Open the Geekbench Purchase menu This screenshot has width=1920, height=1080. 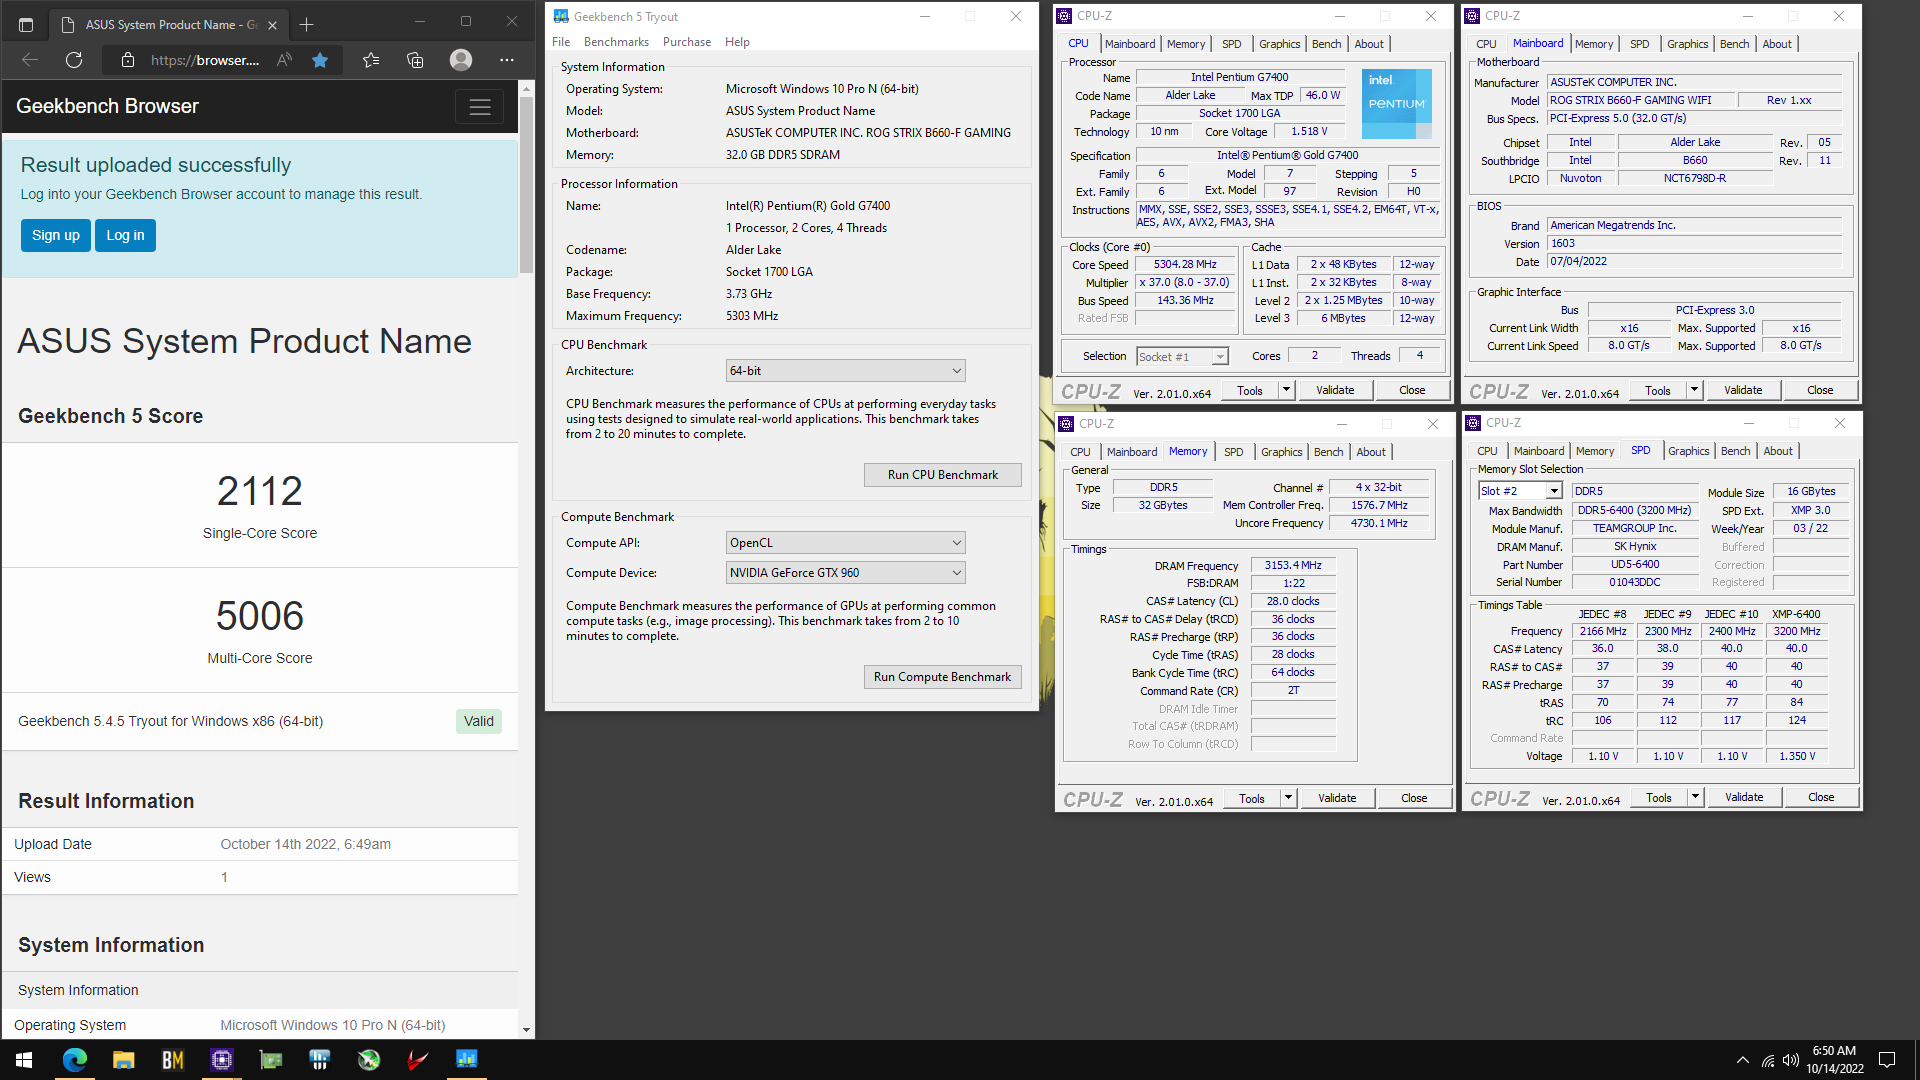point(687,42)
